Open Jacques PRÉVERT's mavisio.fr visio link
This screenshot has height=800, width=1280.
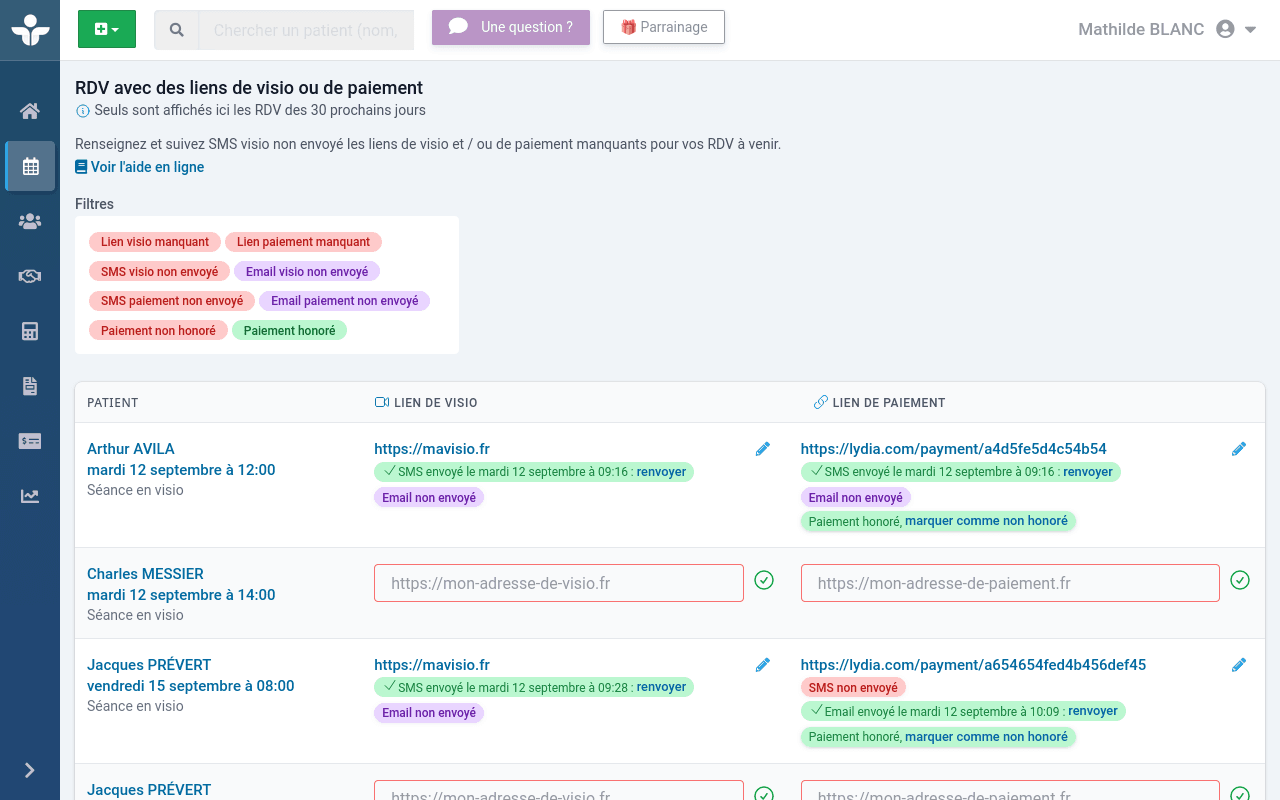432,665
